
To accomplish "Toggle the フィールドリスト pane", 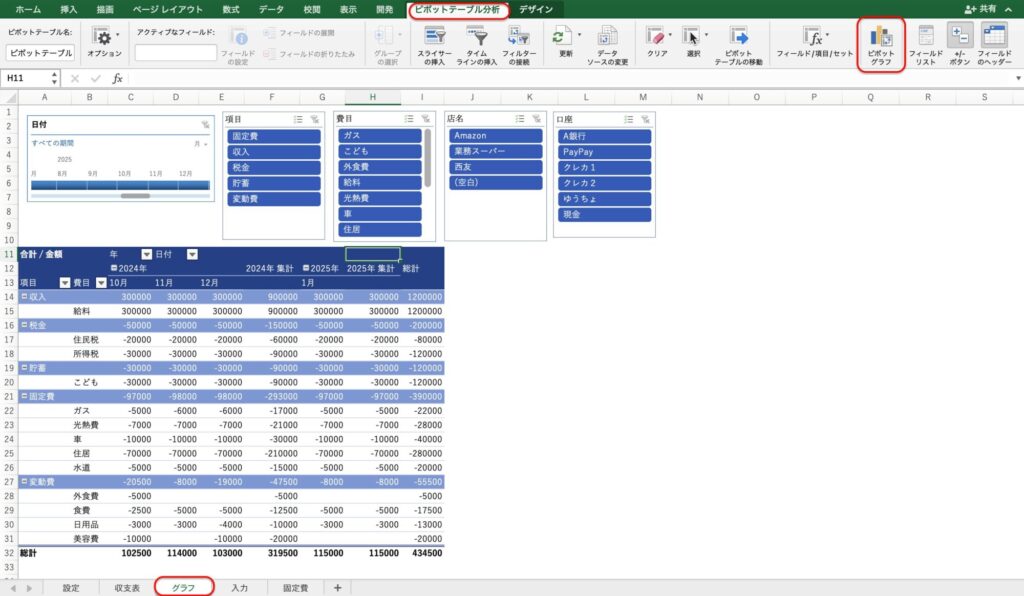I will coord(926,44).
